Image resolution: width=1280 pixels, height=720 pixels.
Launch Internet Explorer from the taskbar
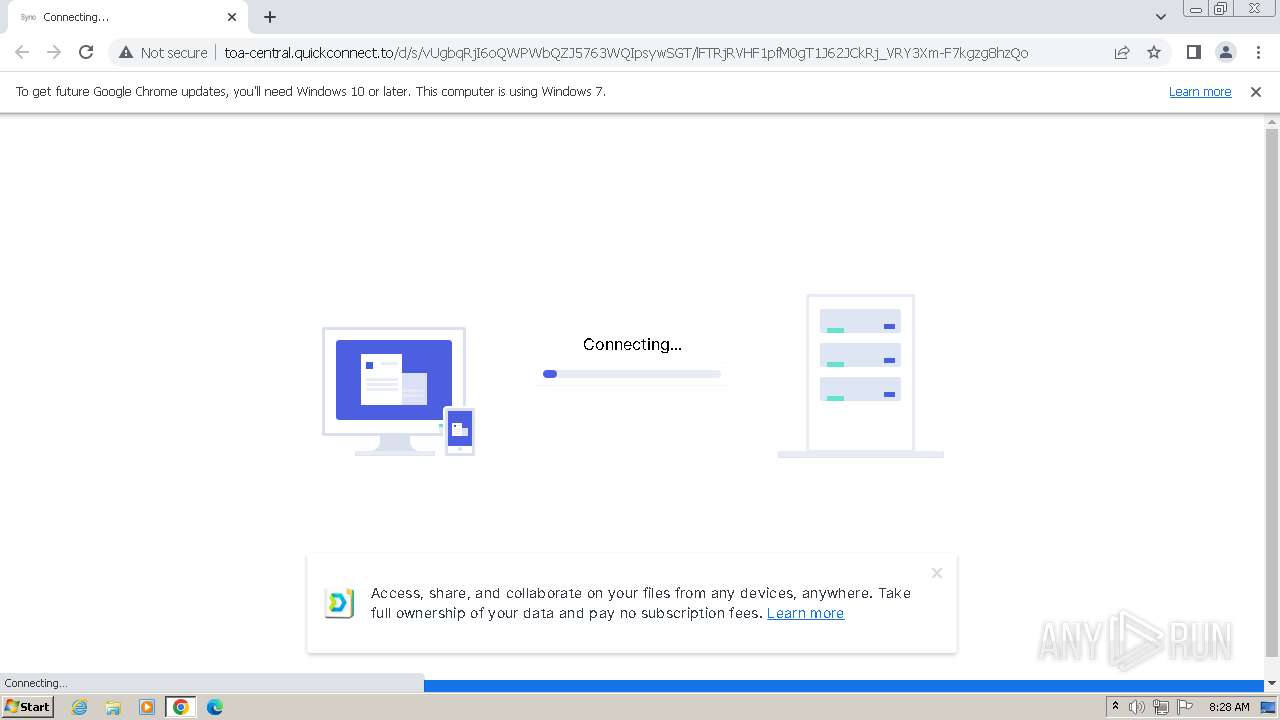(x=79, y=707)
